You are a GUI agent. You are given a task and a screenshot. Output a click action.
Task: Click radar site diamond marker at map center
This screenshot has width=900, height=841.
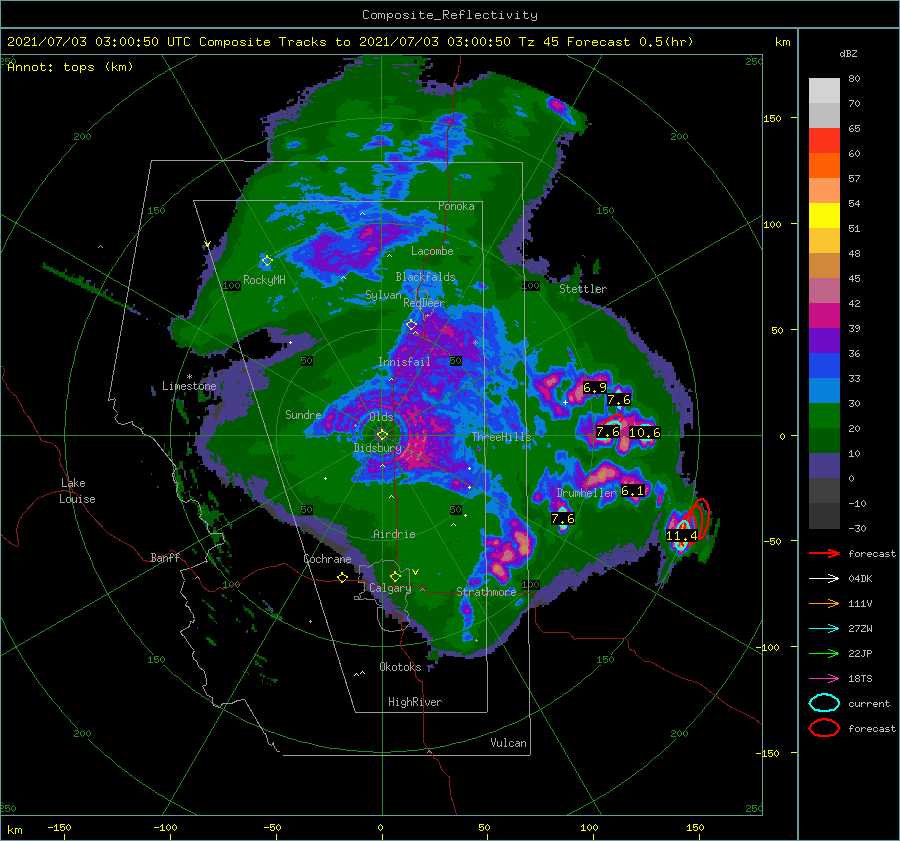coord(382,435)
